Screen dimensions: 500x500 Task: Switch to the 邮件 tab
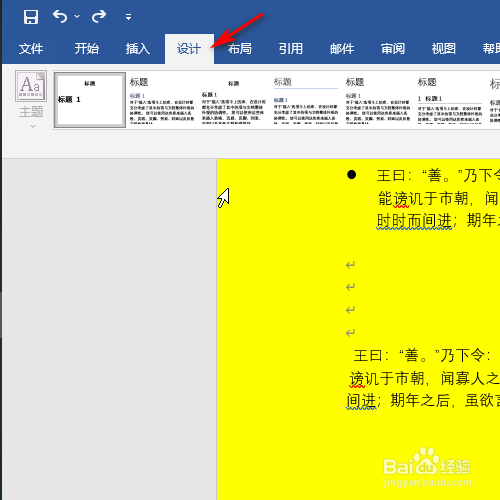[x=342, y=49]
